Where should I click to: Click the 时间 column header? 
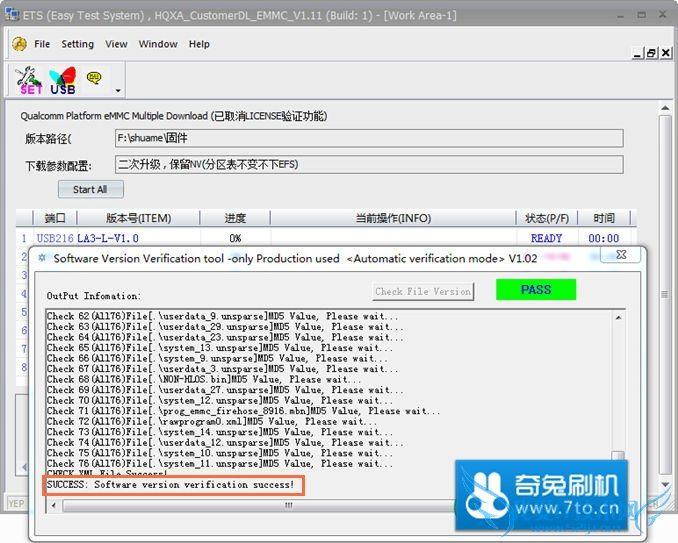click(x=604, y=218)
